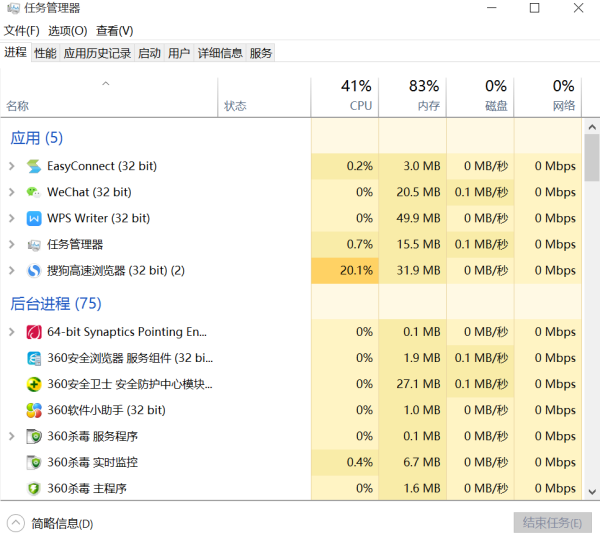600x534 pixels.
Task: Click the 20.1% CPU value cell
Action: 345,271
